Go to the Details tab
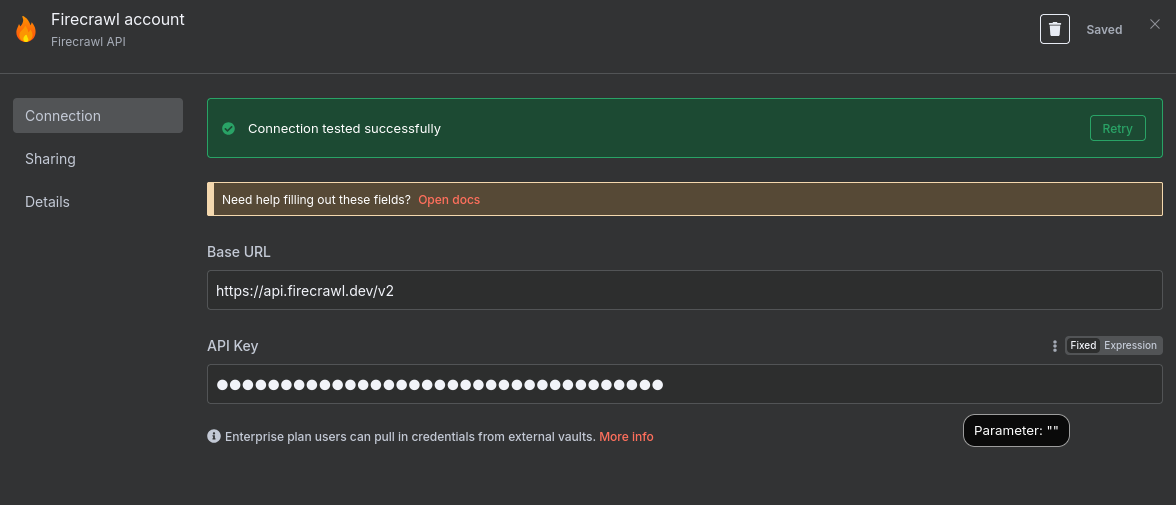 tap(47, 202)
